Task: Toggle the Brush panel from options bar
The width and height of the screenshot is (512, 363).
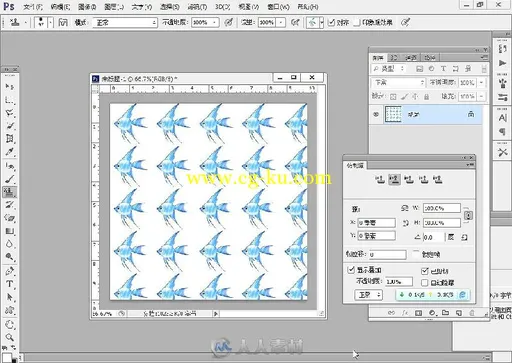Action: 63,22
